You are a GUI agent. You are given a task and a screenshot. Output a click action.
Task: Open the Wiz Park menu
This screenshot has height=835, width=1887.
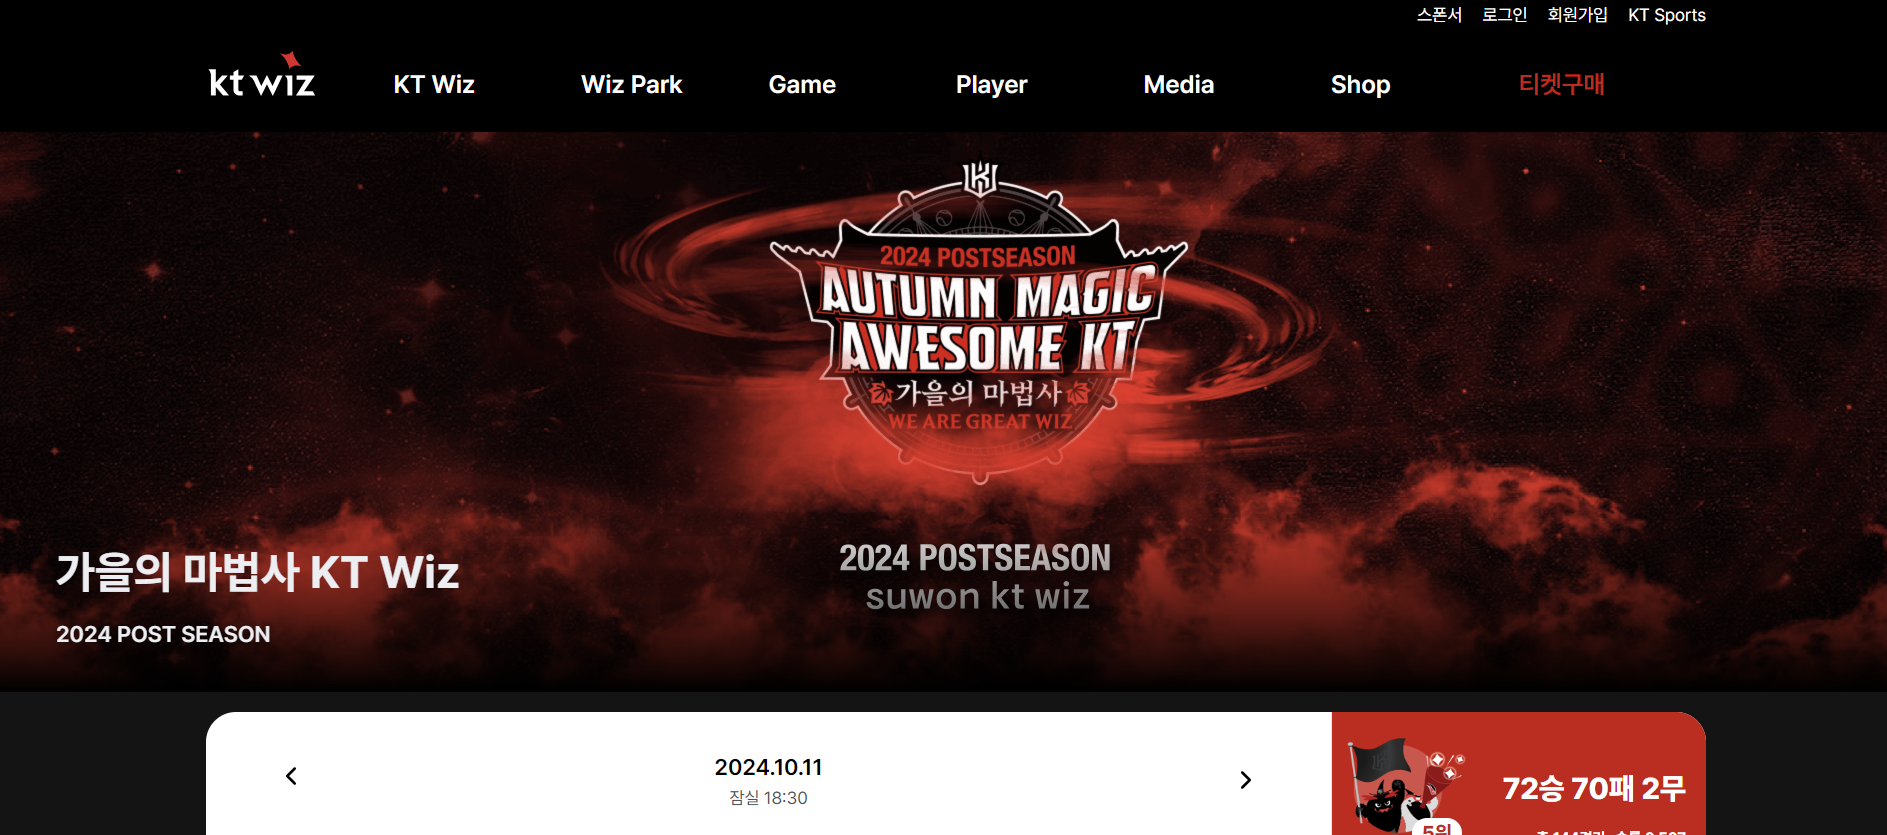click(631, 85)
